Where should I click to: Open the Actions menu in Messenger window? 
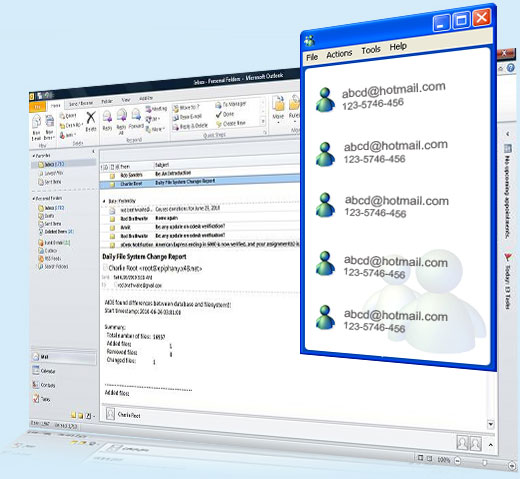point(339,54)
